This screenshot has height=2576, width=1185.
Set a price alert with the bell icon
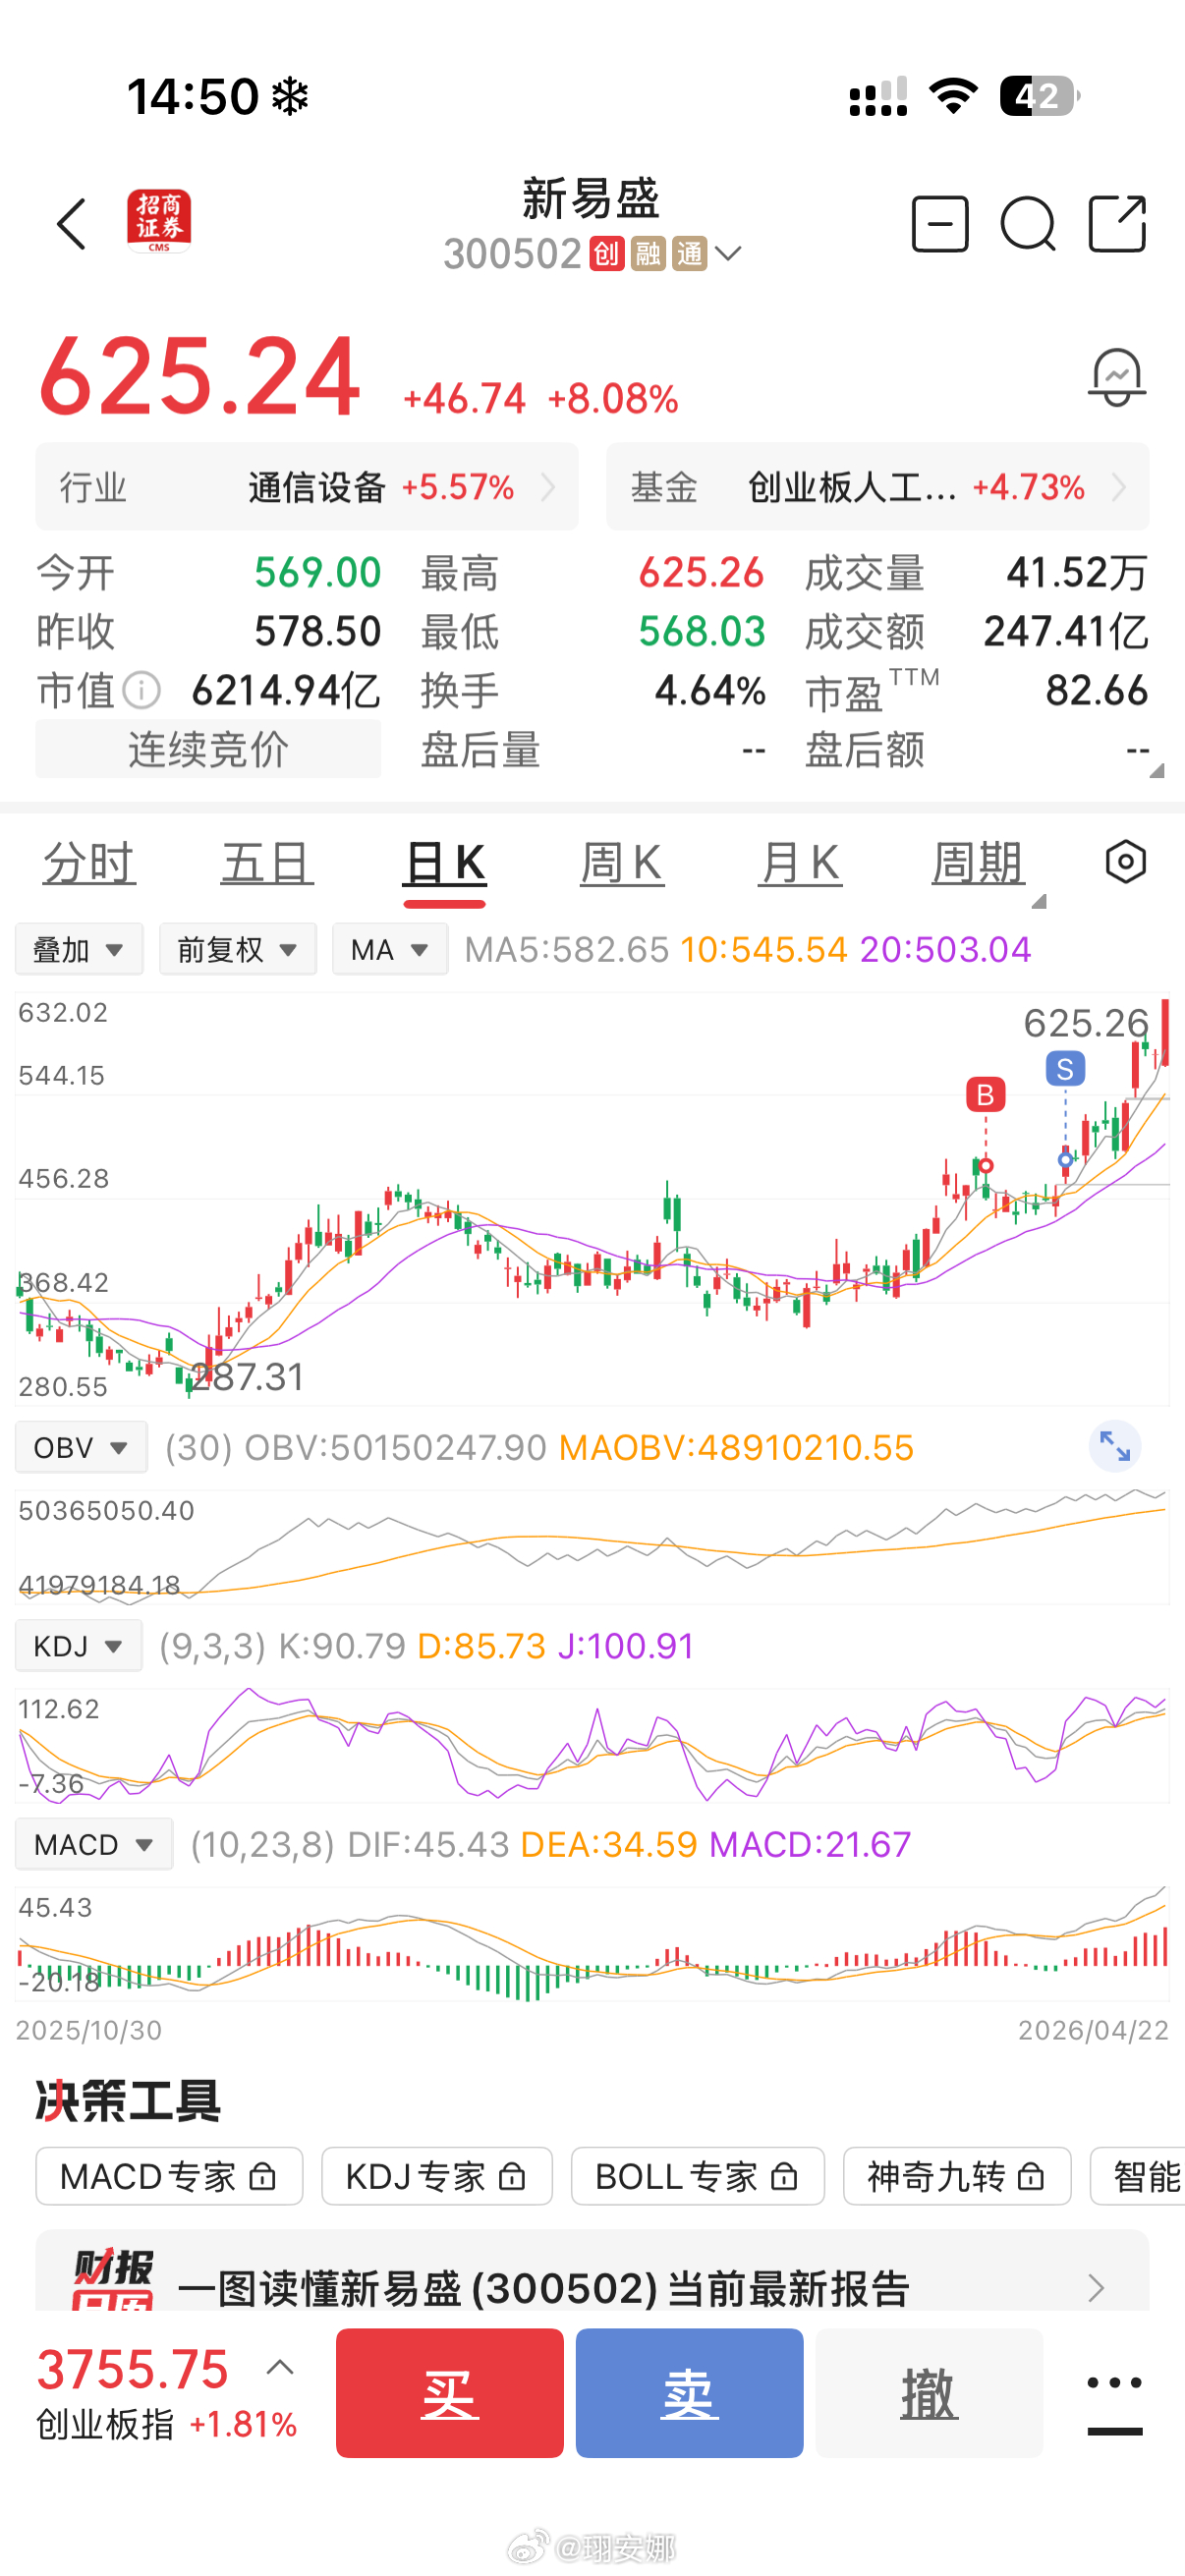tap(1116, 378)
